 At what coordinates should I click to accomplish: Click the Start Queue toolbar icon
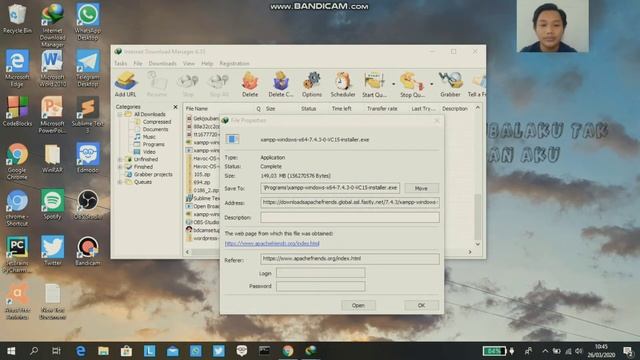click(x=374, y=84)
